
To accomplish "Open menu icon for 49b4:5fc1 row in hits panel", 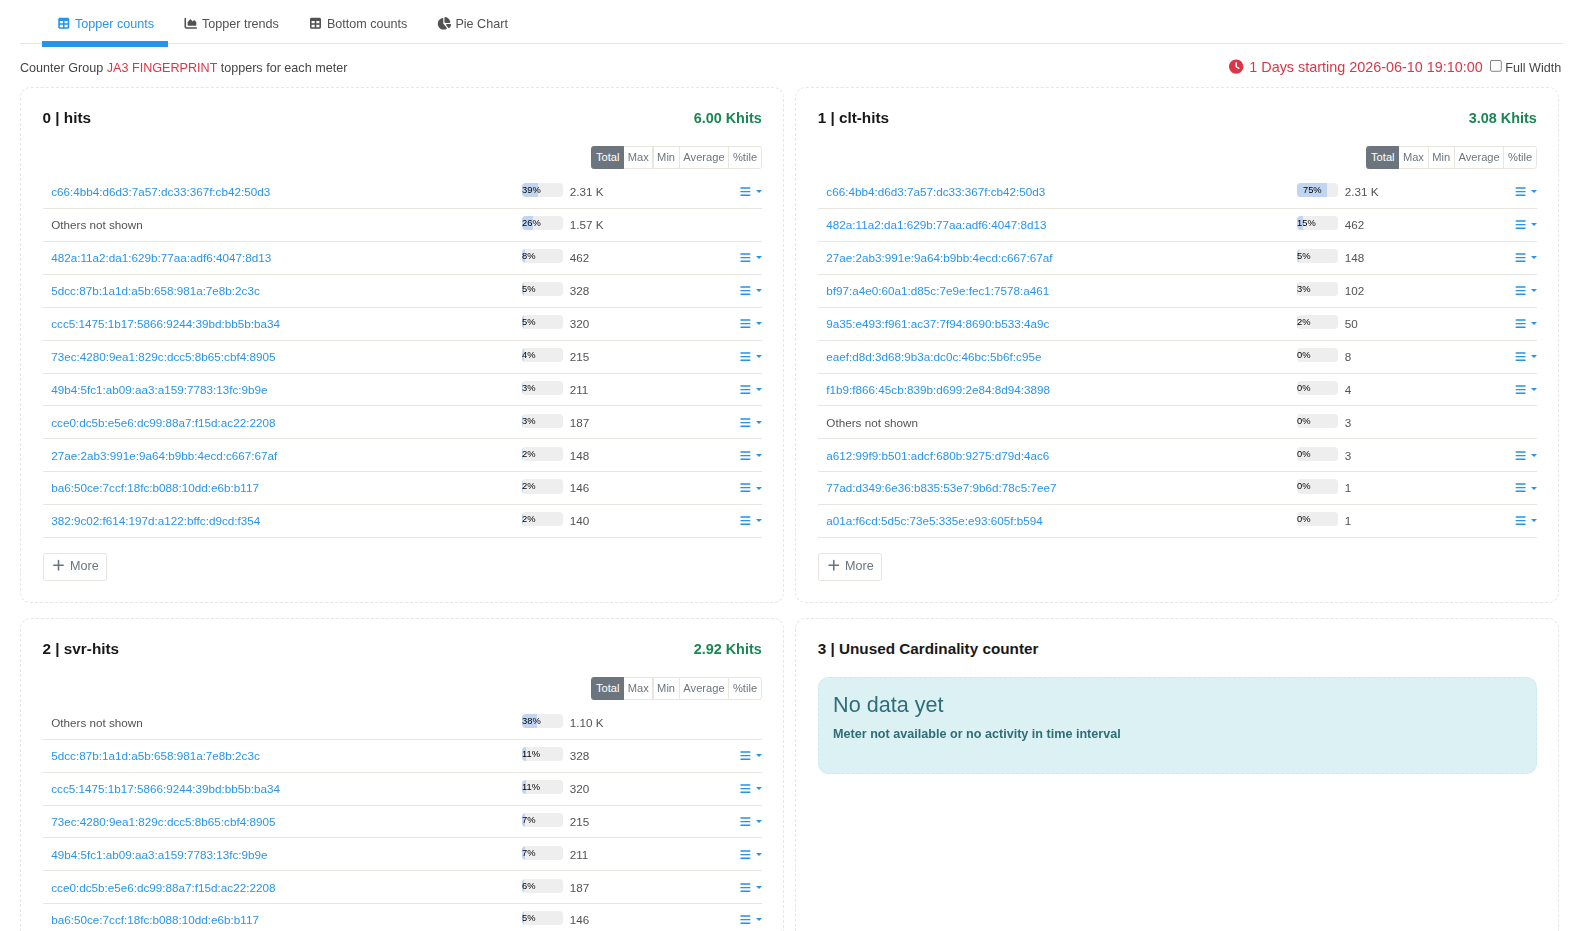I will [750, 390].
